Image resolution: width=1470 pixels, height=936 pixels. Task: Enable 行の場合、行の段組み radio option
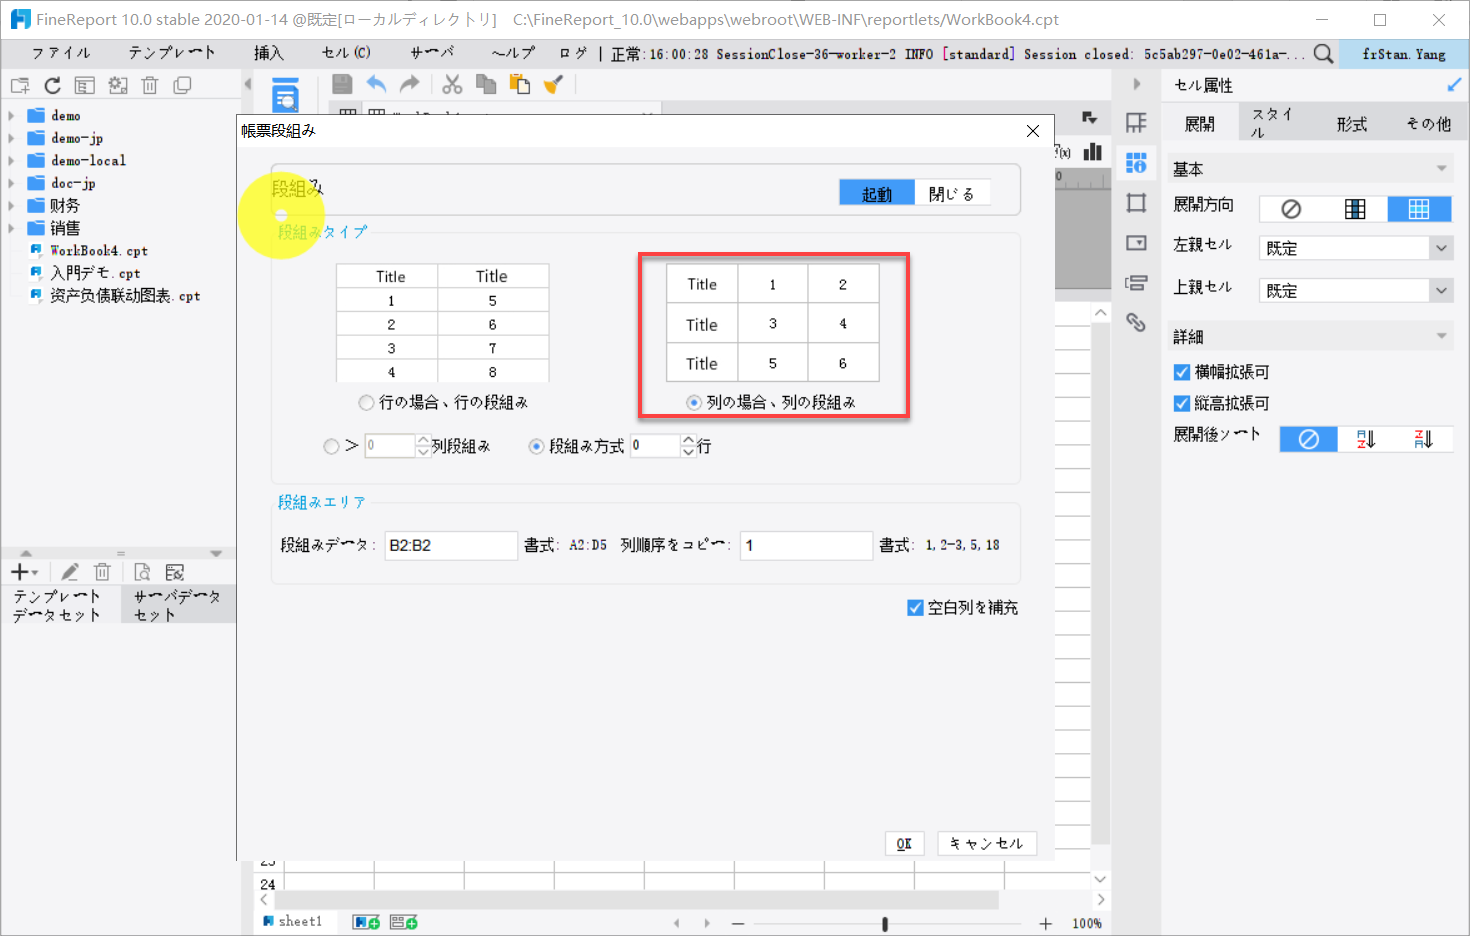pyautogui.click(x=366, y=402)
